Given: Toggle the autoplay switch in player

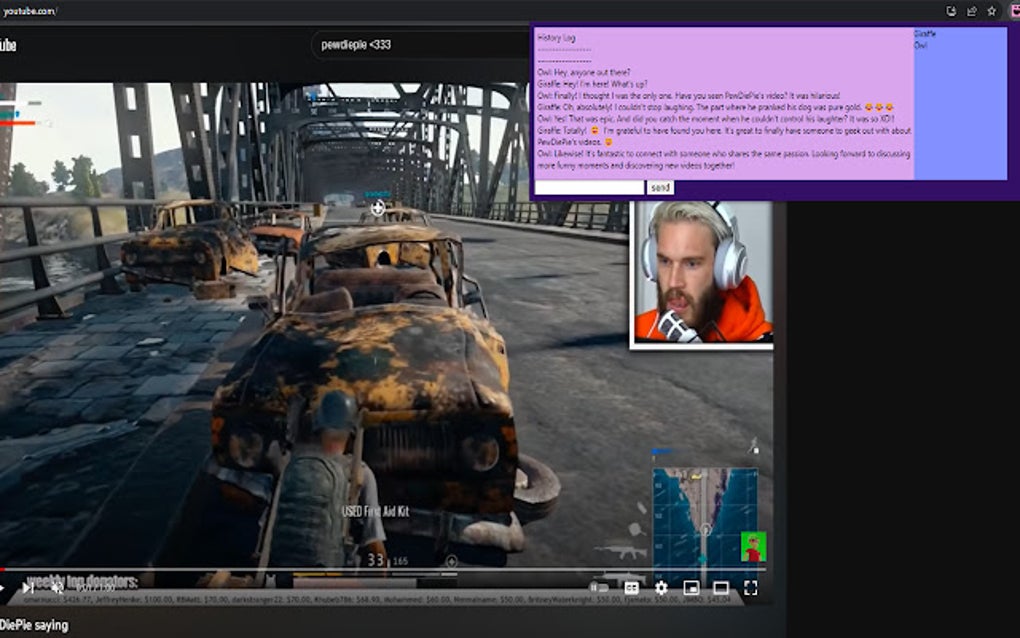Looking at the screenshot, I should coord(598,588).
